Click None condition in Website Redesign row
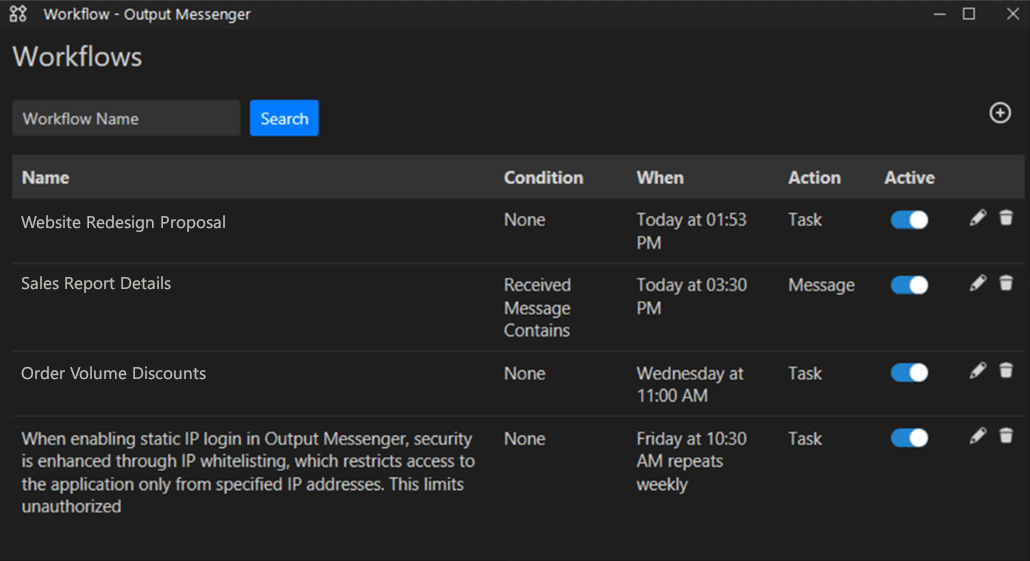Viewport: 1030px width, 561px height. click(524, 219)
